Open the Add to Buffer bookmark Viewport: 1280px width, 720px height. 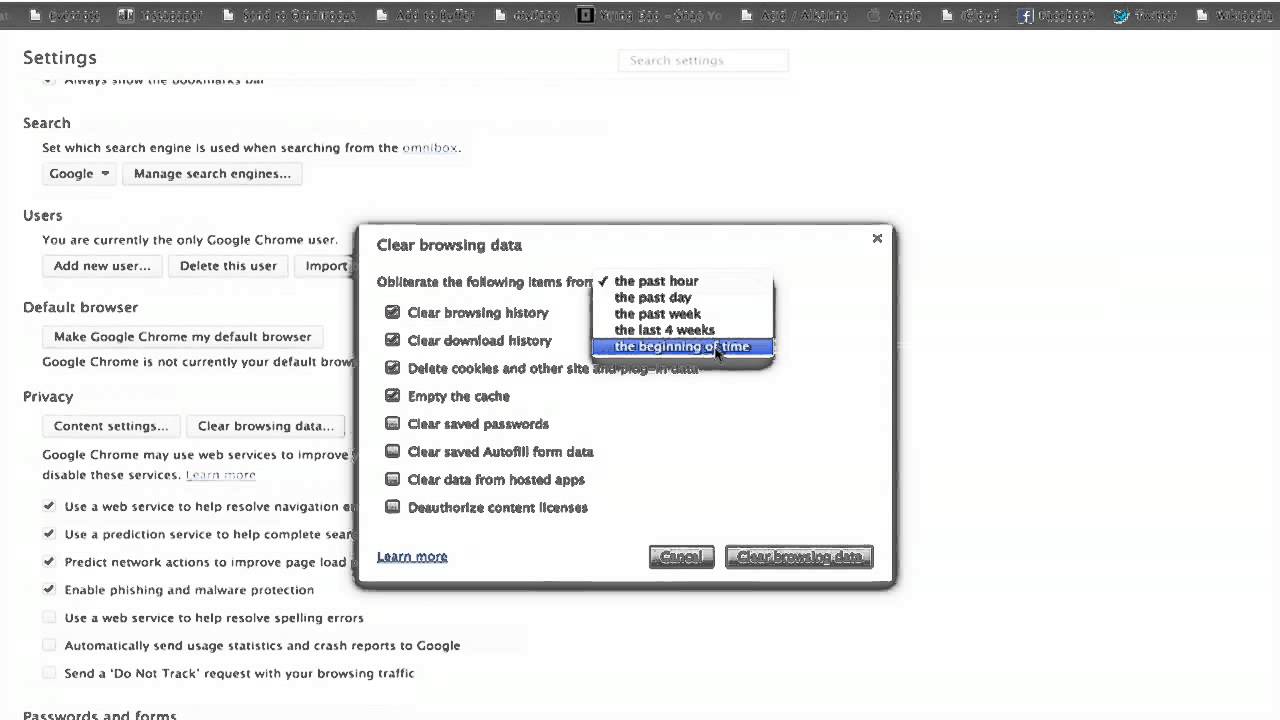[x=425, y=15]
